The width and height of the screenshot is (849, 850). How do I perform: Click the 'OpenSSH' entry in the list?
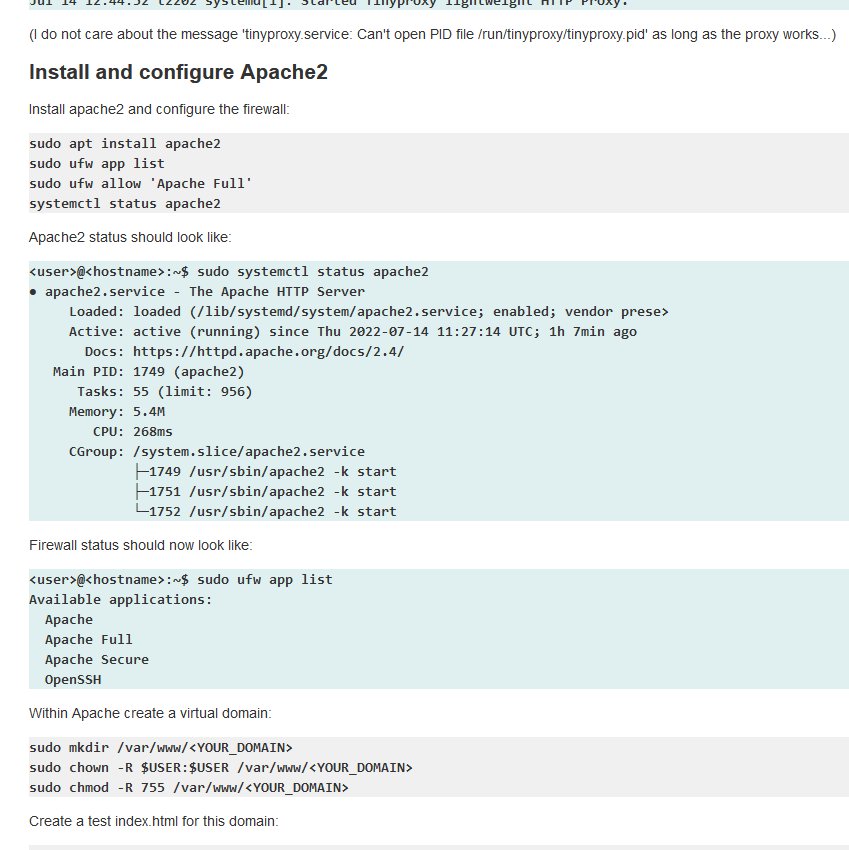pos(73,680)
